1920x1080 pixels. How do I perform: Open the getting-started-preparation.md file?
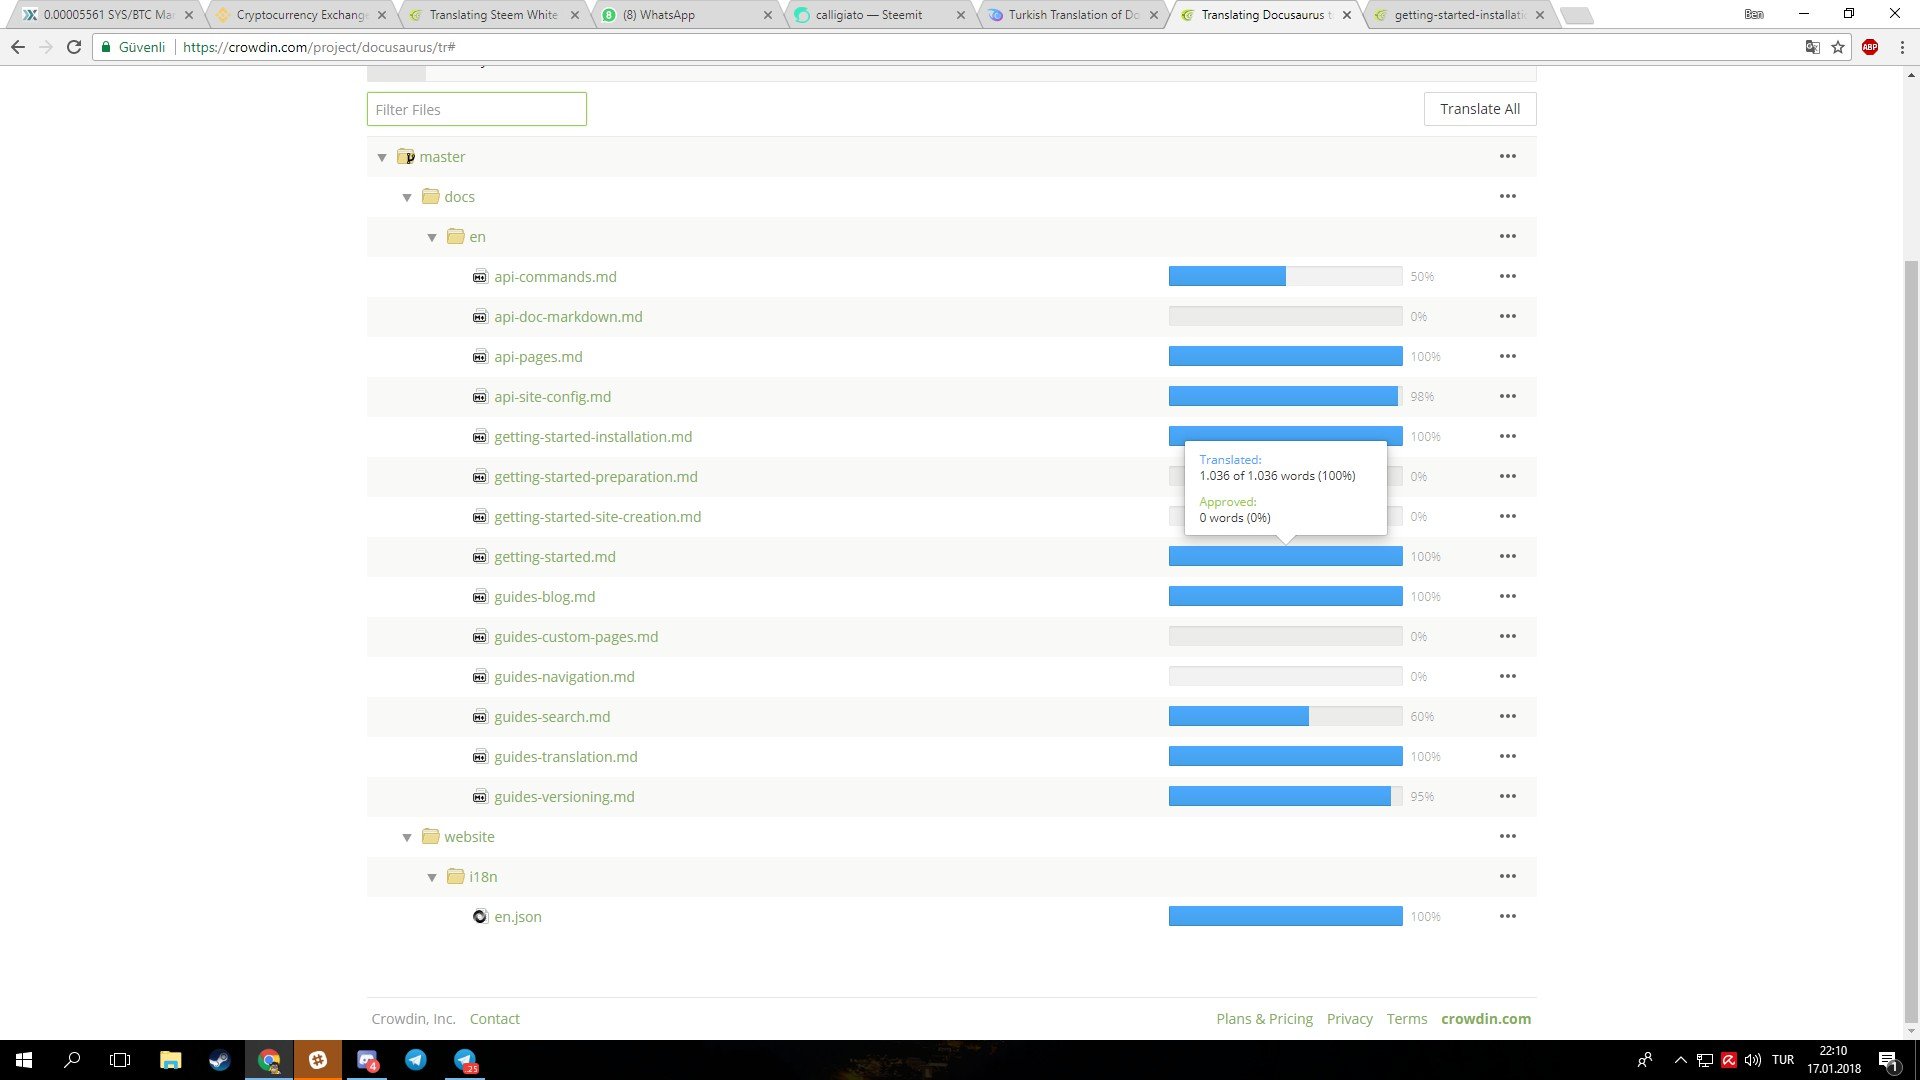596,477
